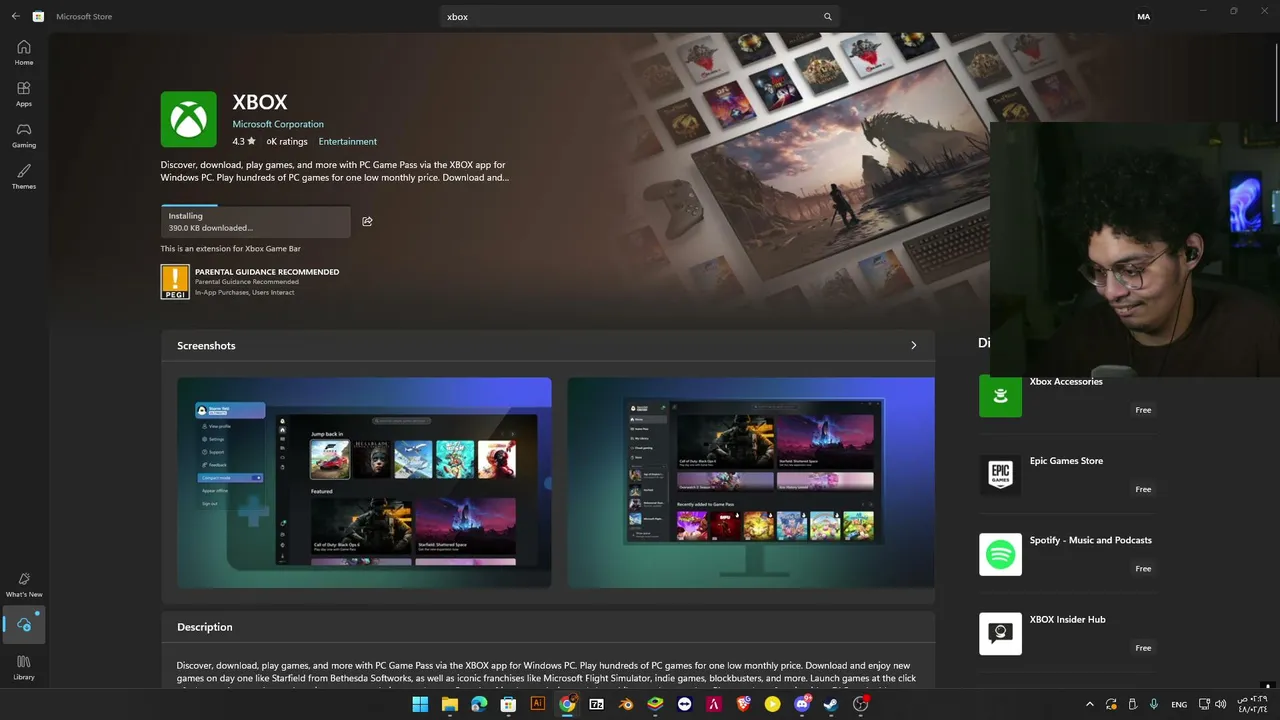
Task: View the 0K ratings link
Action: tap(287, 141)
